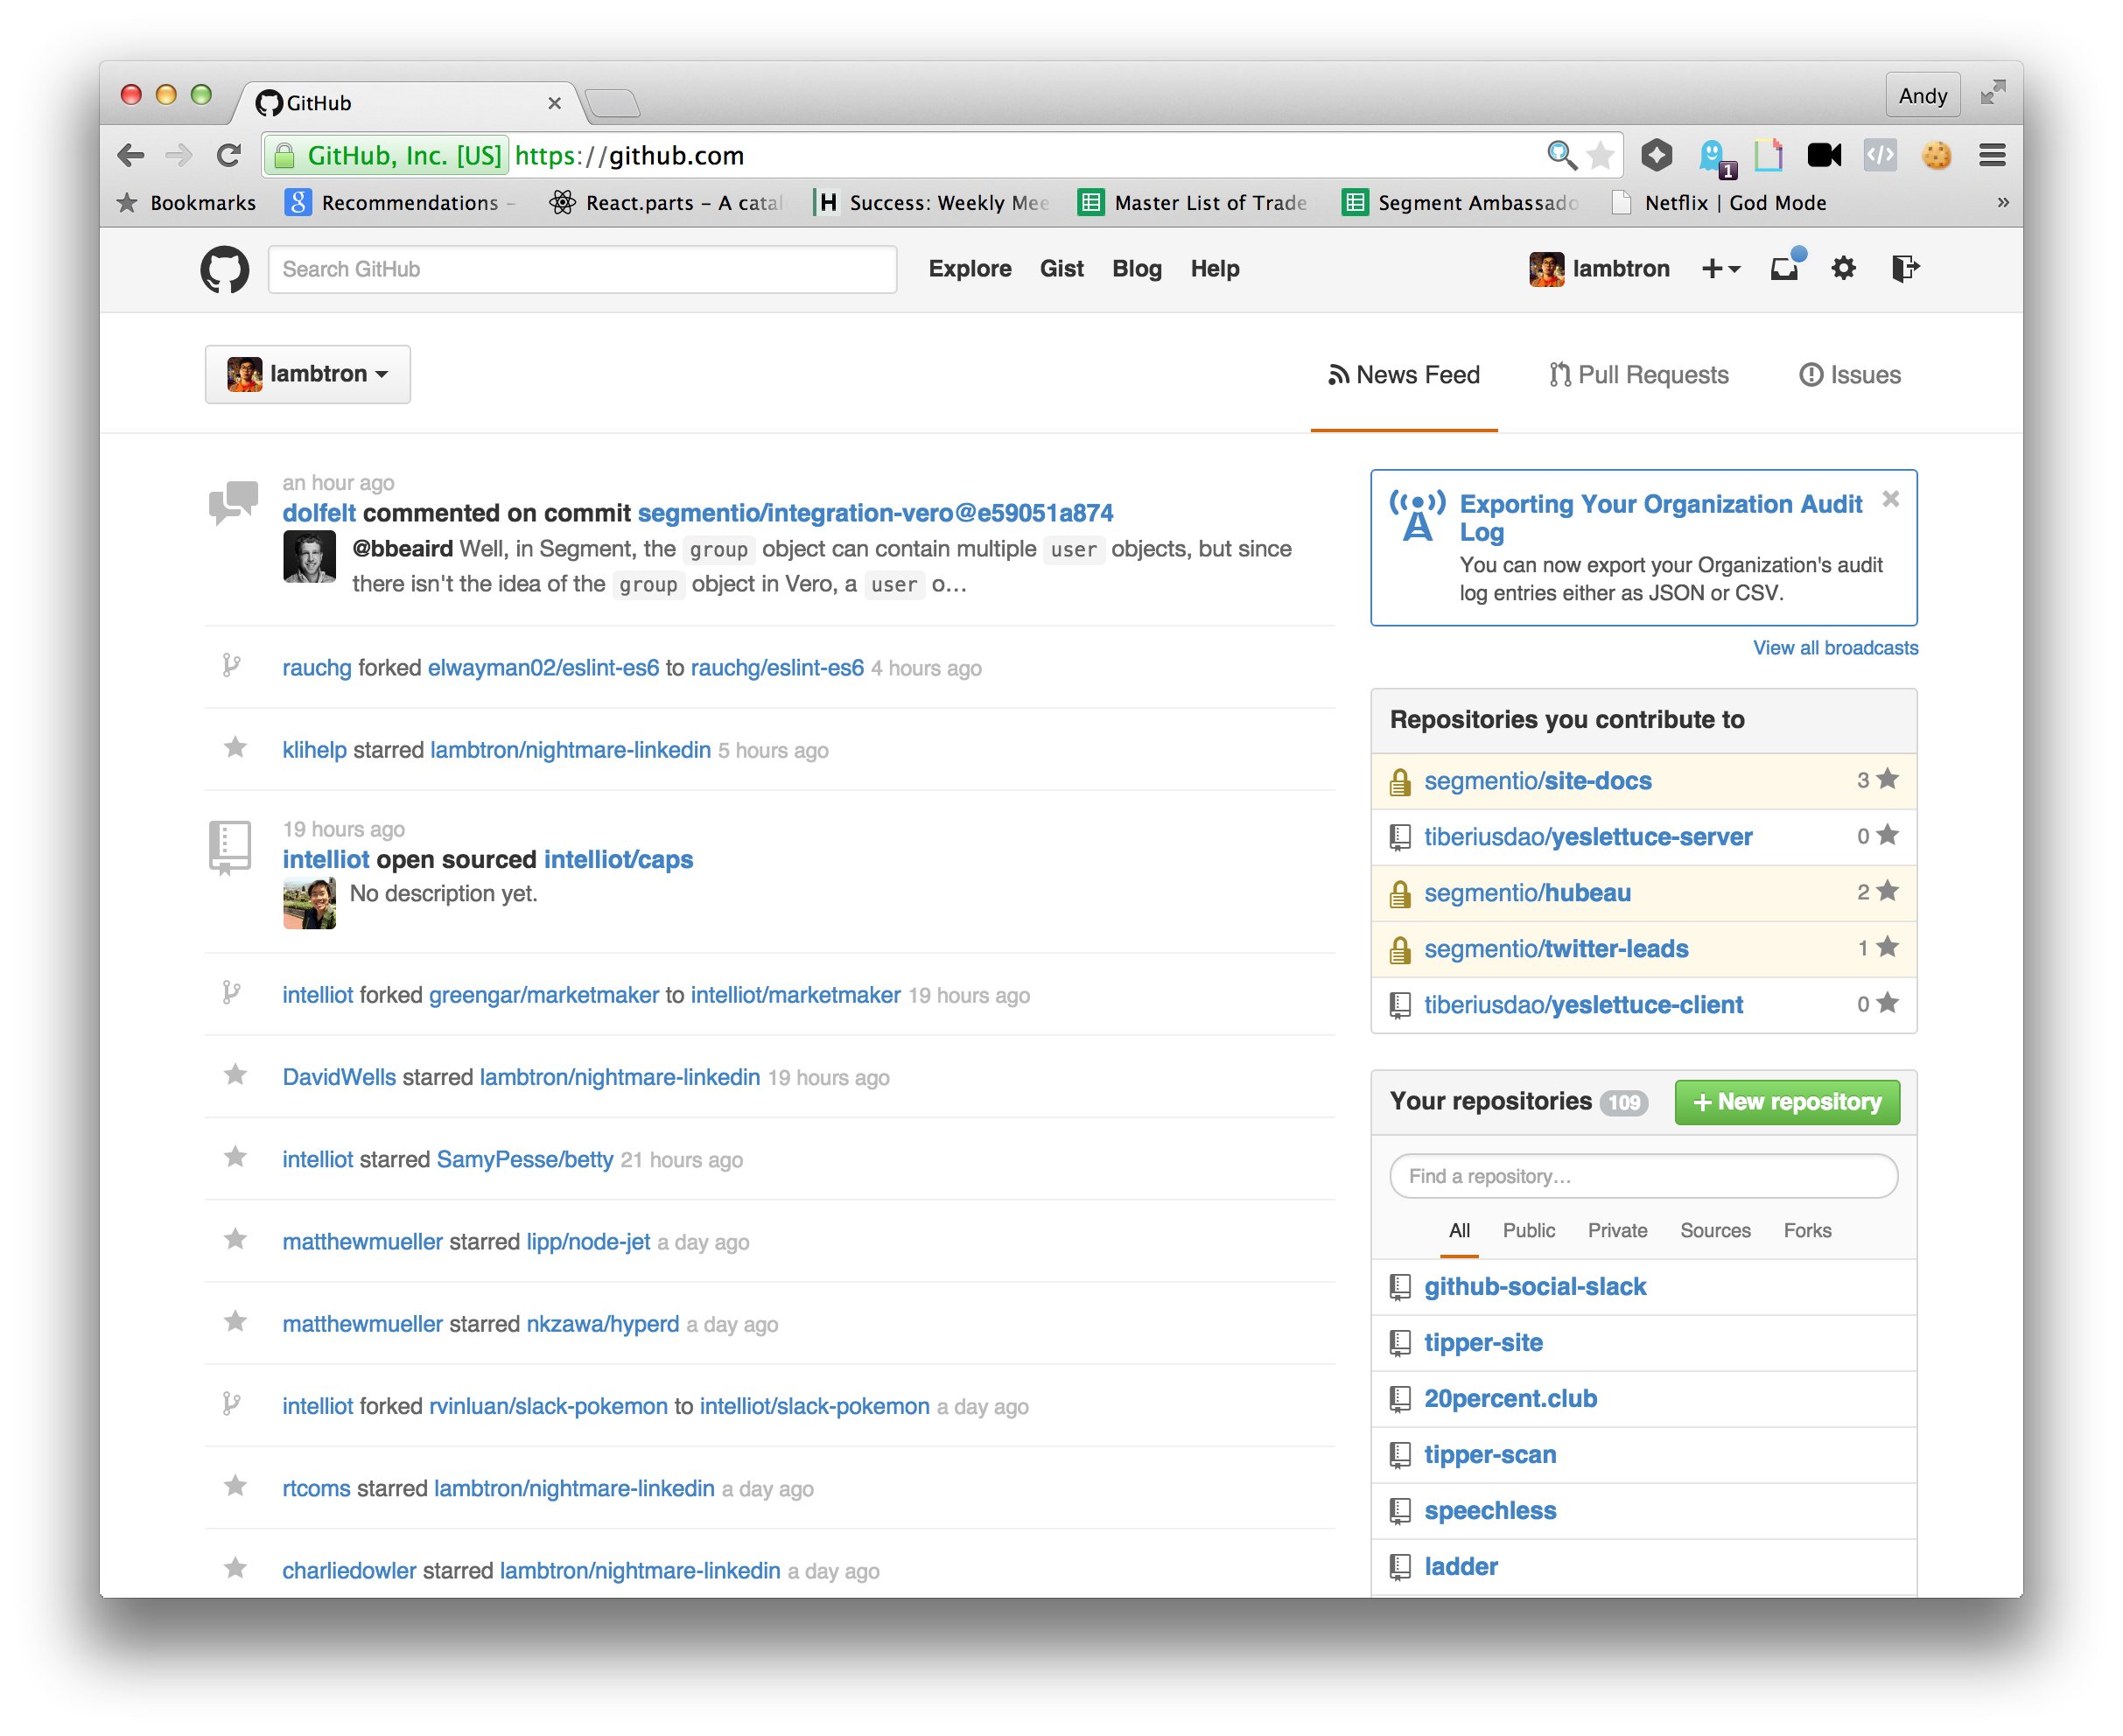Screen dimensions: 2123x1736
Task: Click the GitHub Octocat logo
Action: (224, 269)
